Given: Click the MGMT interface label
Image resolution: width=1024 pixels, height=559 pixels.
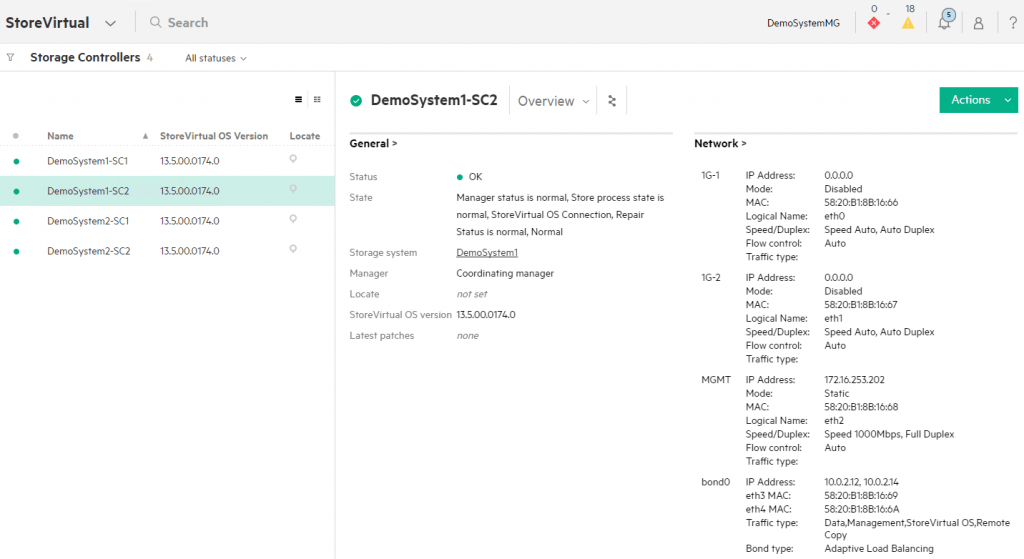Looking at the screenshot, I should click(716, 379).
